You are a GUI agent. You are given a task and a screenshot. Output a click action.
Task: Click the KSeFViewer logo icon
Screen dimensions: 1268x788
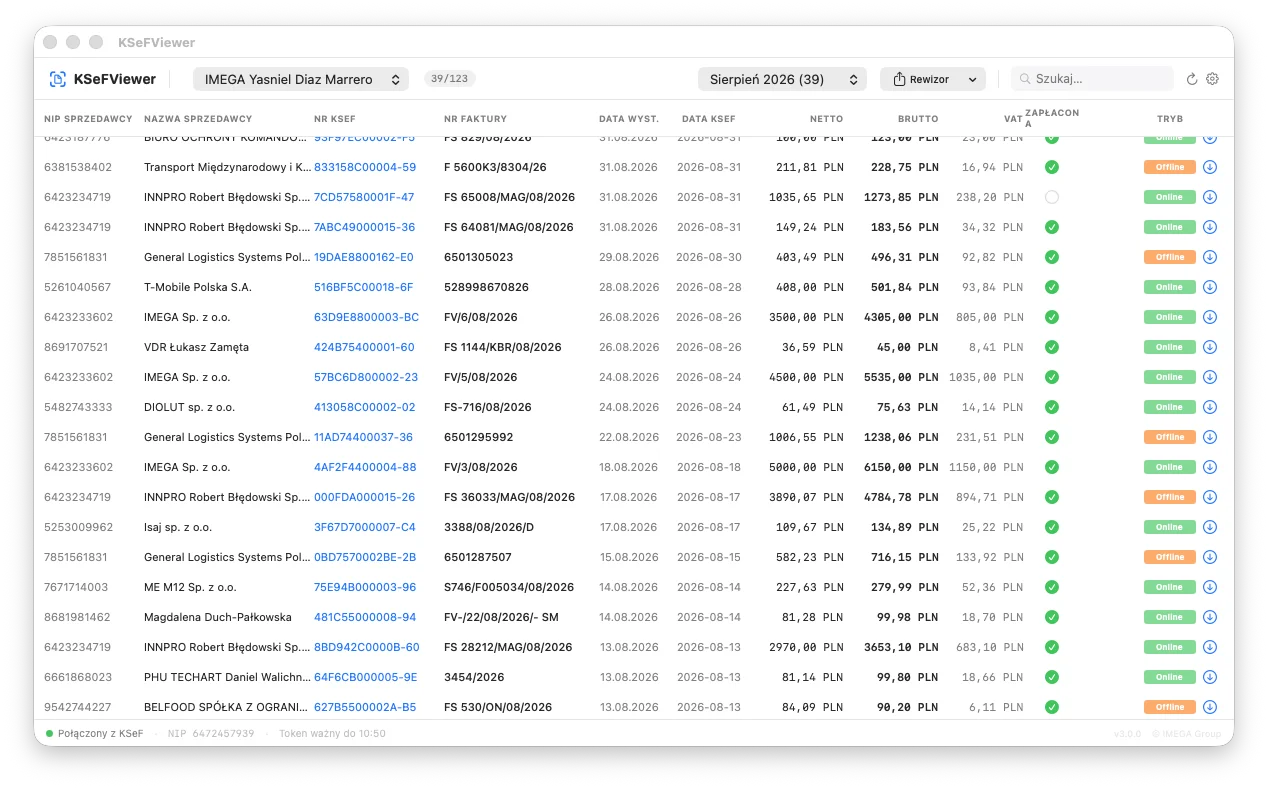(x=58, y=79)
